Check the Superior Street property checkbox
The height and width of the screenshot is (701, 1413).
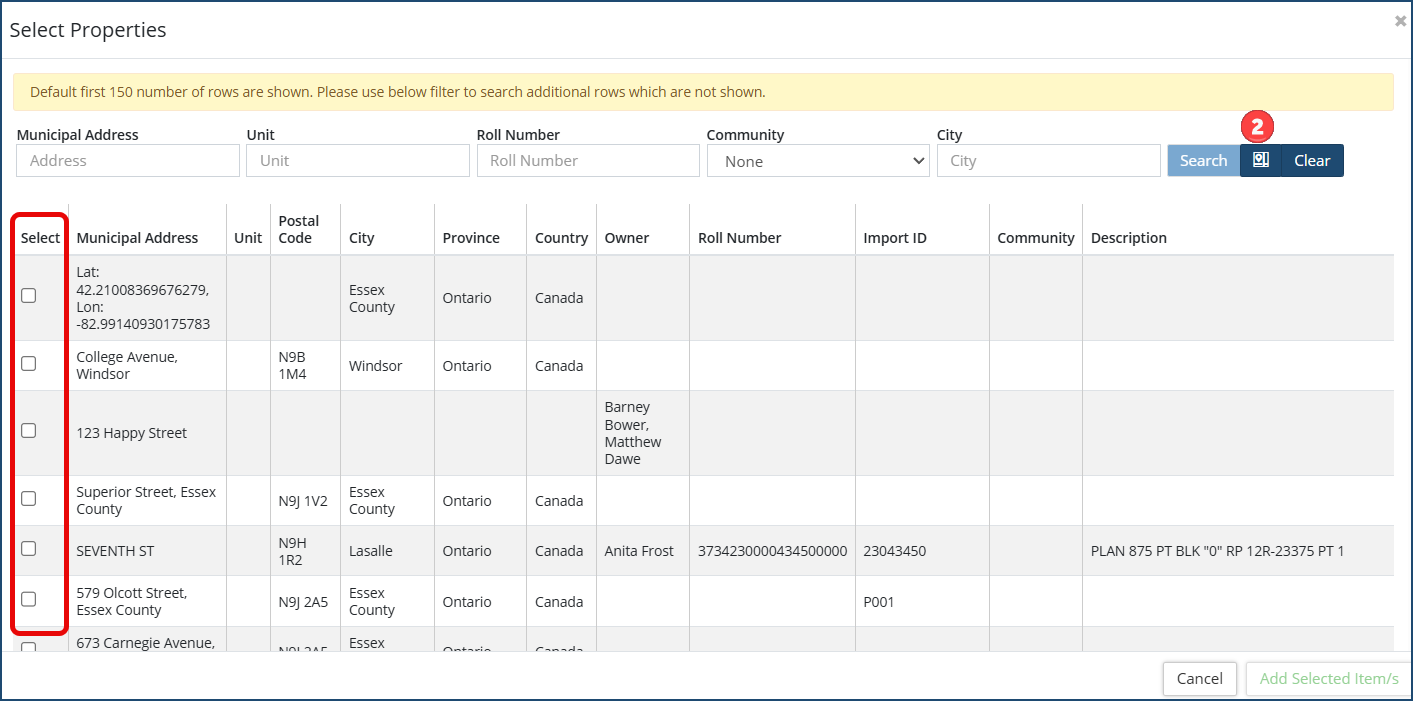(29, 499)
